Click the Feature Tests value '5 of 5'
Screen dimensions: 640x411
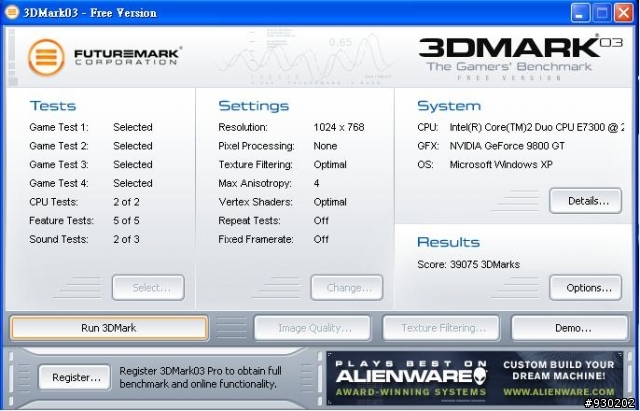click(x=127, y=221)
